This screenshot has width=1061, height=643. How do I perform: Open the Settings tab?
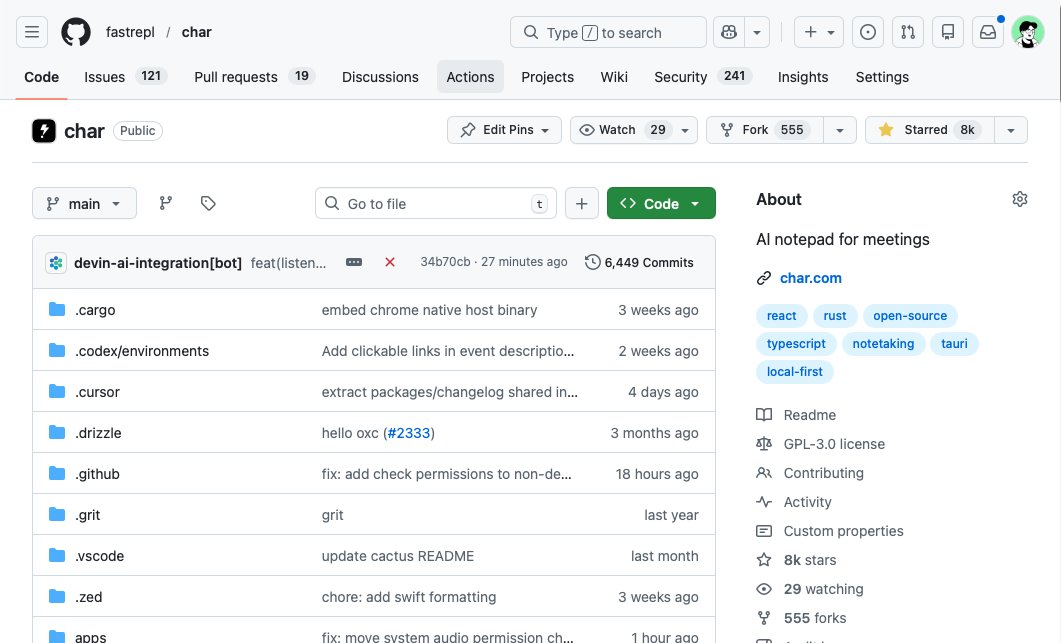(x=882, y=77)
